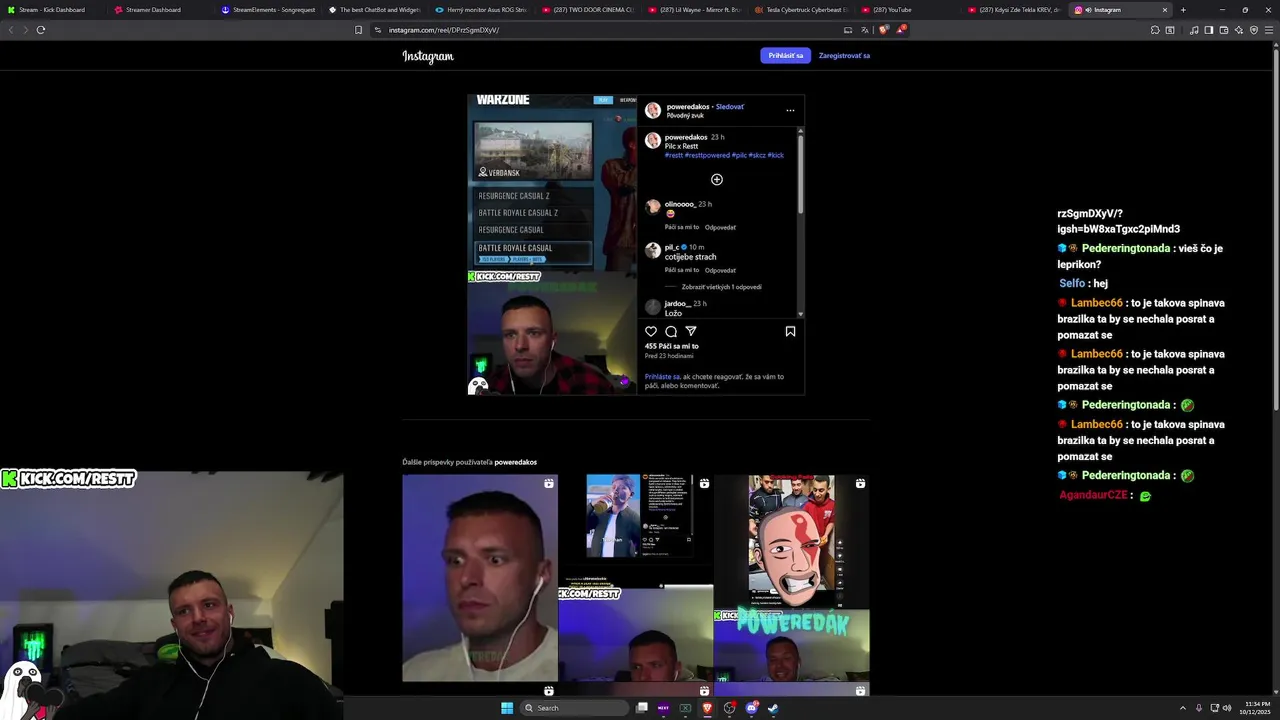Open the three-dot options menu on the post
This screenshot has height=720, width=1280.
[x=790, y=110]
